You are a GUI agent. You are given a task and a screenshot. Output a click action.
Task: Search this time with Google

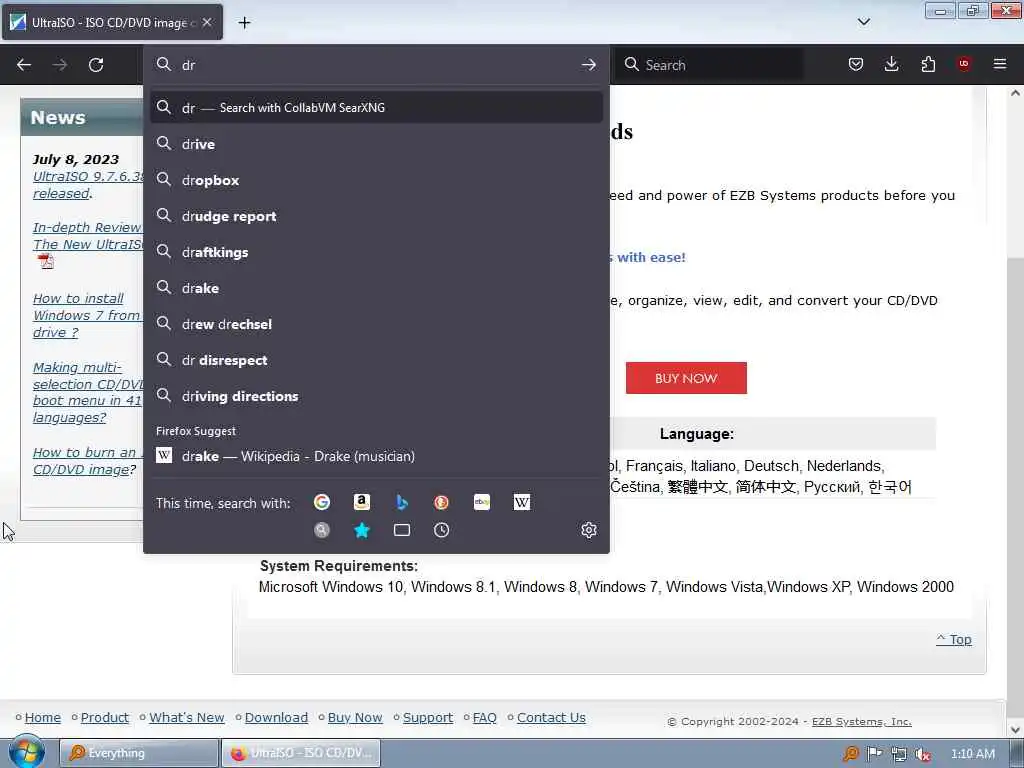(x=321, y=502)
